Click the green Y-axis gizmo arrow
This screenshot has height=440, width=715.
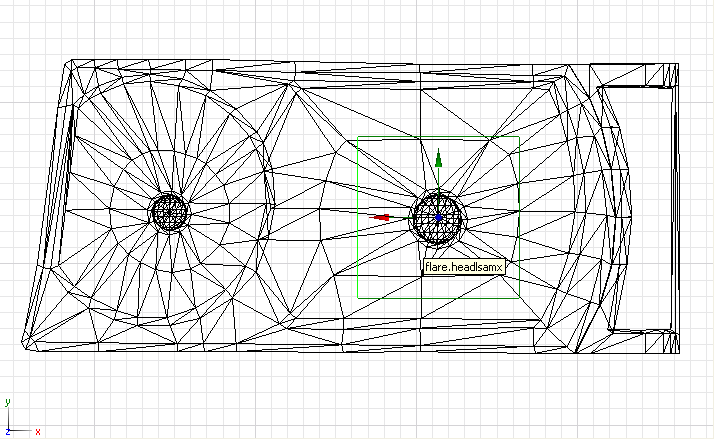(438, 156)
